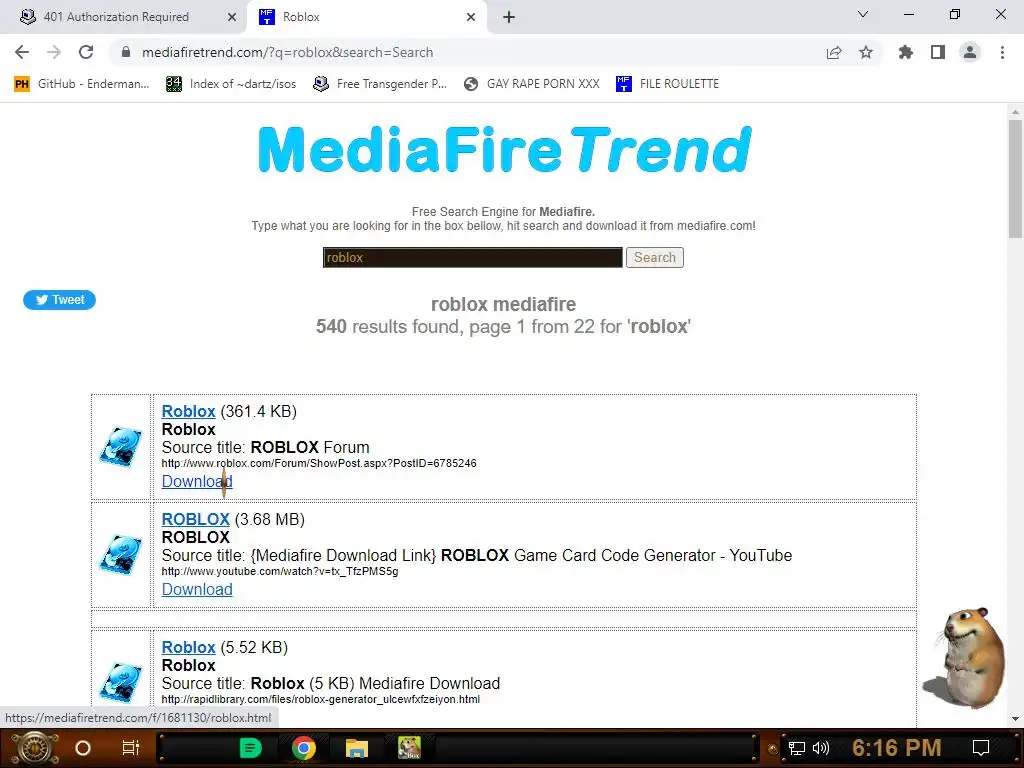1024x768 pixels.
Task: Focus the roblox search box
Action: pyautogui.click(x=472, y=257)
